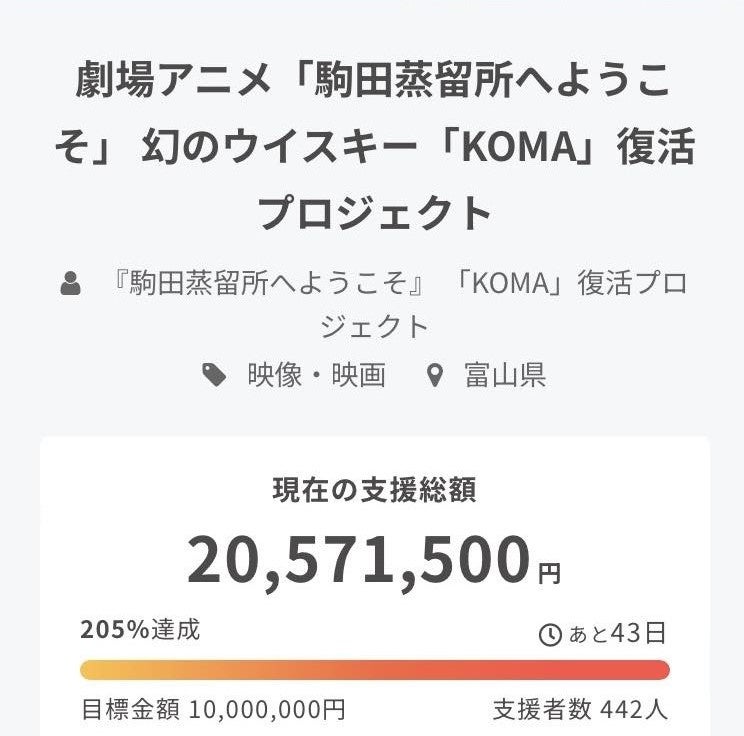Click the project owner person icon
The height and width of the screenshot is (736, 744).
[x=71, y=284]
